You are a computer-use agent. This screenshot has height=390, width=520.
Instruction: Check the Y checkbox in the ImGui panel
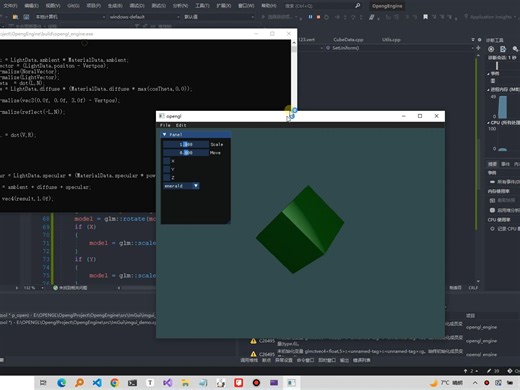(167, 169)
